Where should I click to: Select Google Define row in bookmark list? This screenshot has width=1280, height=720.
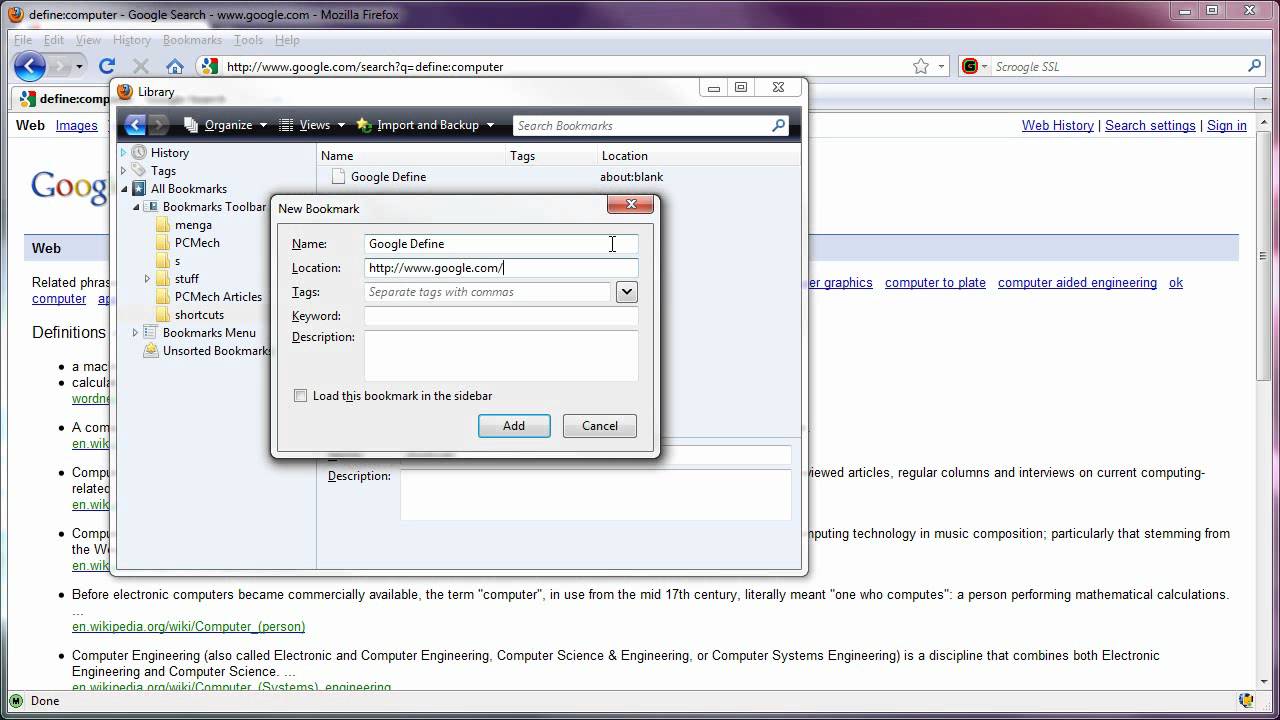coord(559,177)
